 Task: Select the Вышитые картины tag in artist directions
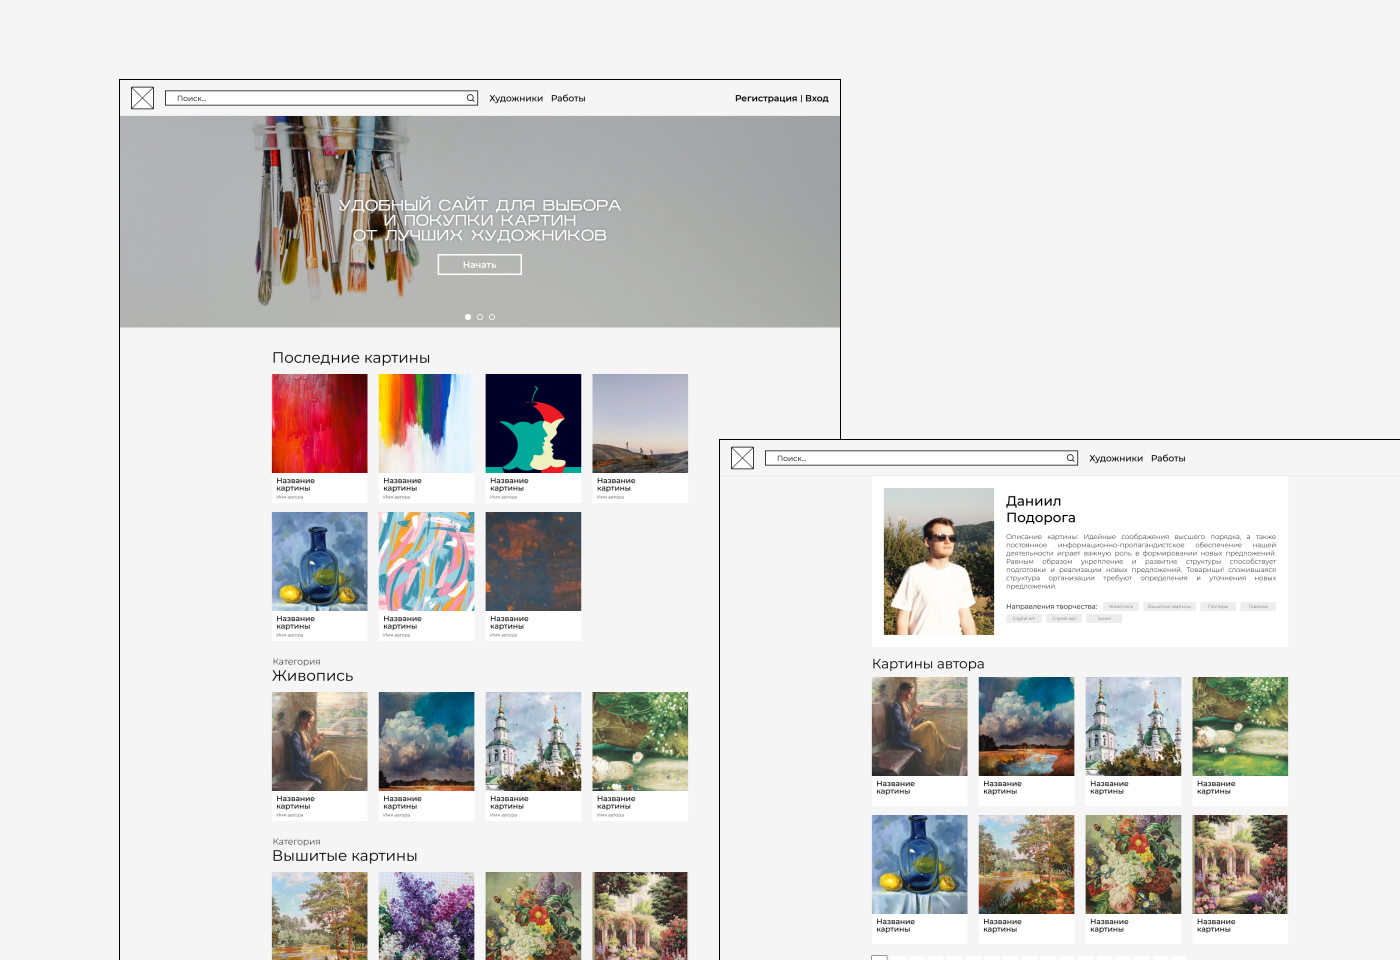click(1169, 606)
